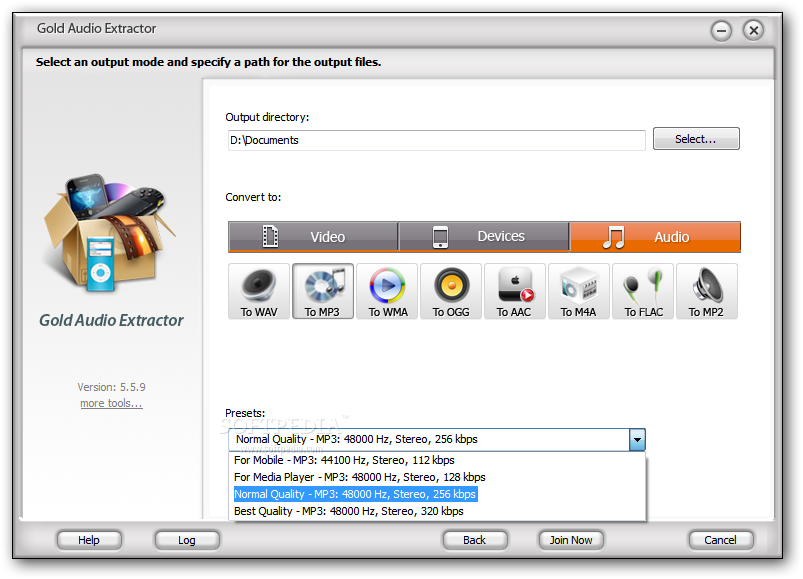Switch to the Audio tab

point(655,237)
